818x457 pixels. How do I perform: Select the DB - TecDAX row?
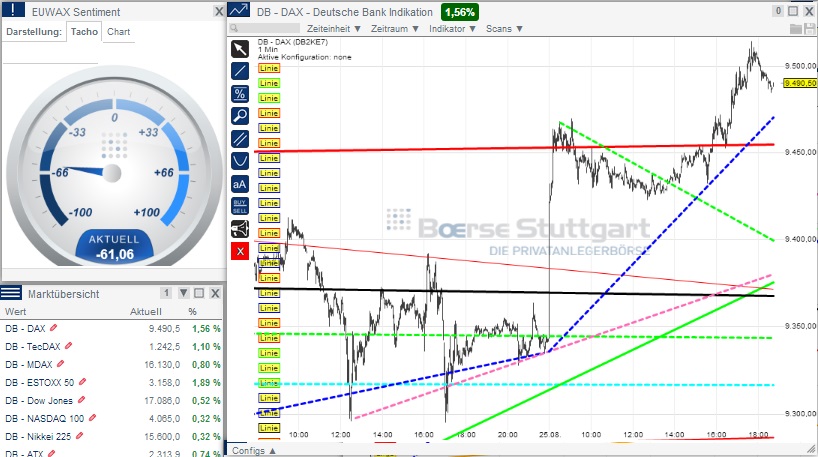(x=112, y=346)
